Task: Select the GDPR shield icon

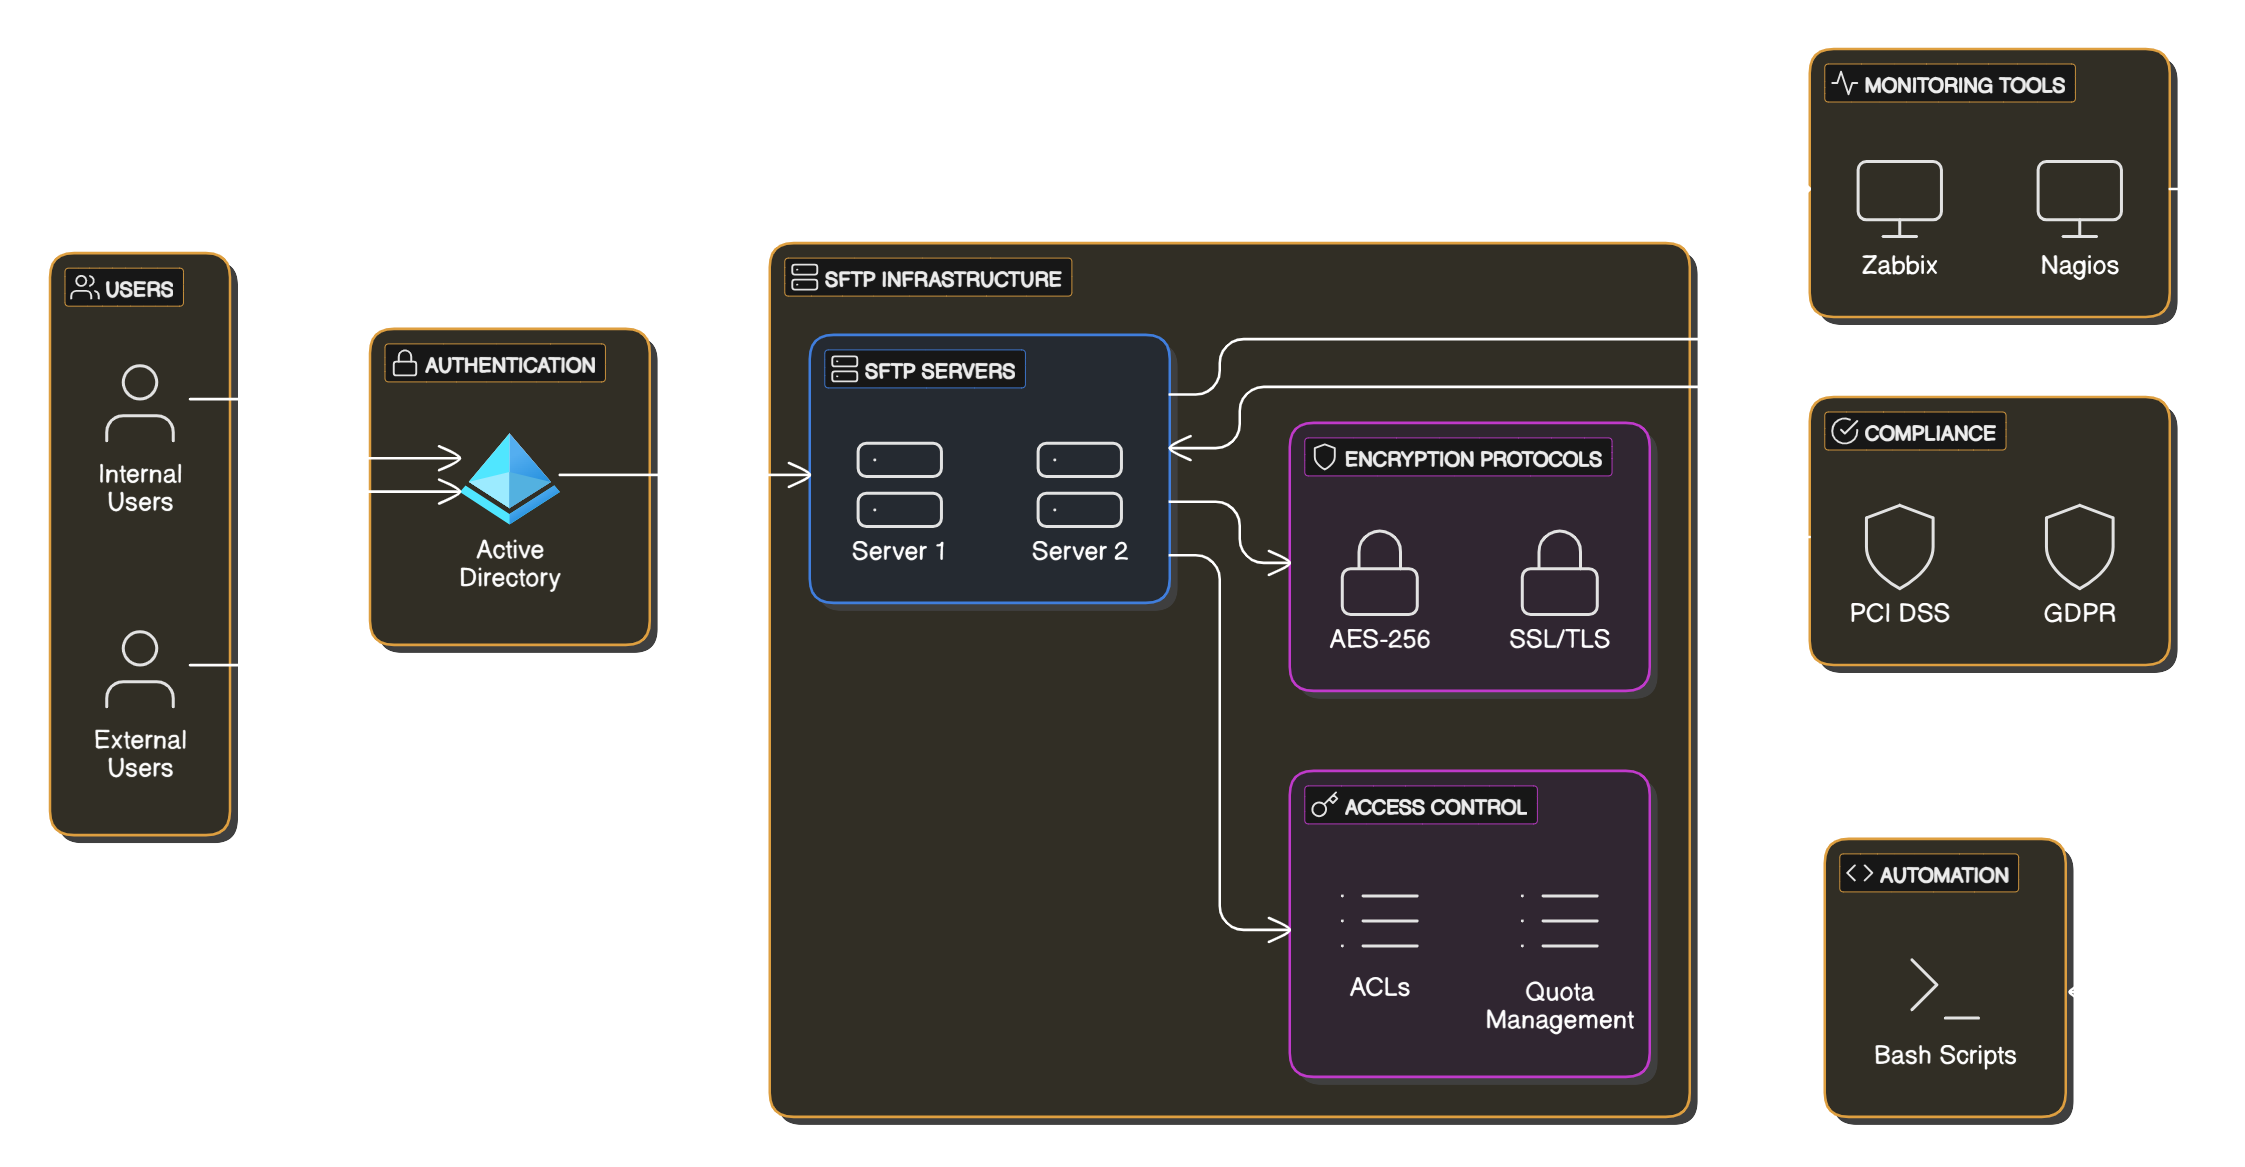Action: pos(2079,546)
